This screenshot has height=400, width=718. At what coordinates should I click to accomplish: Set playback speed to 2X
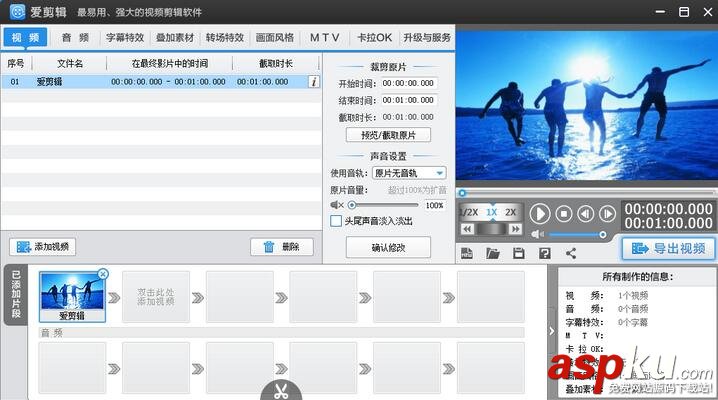(x=511, y=212)
